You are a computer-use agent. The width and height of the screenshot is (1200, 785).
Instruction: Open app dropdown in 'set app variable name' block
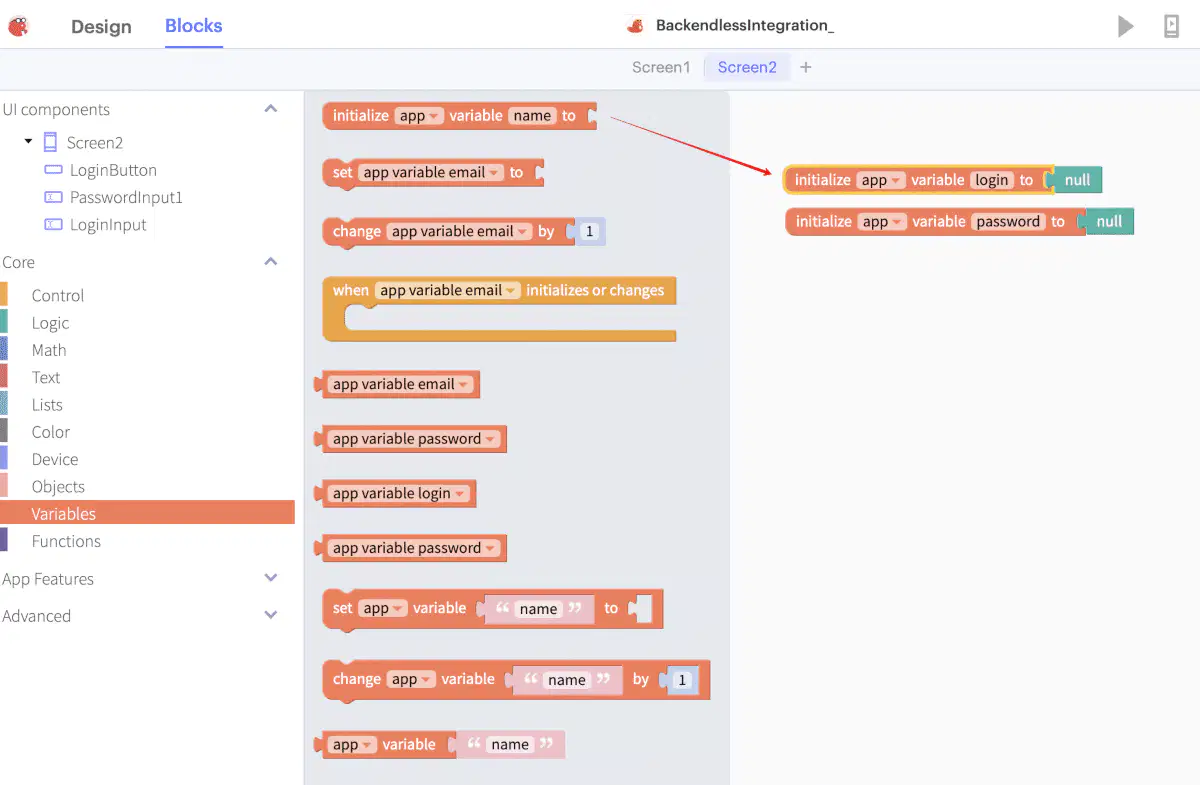click(384, 608)
